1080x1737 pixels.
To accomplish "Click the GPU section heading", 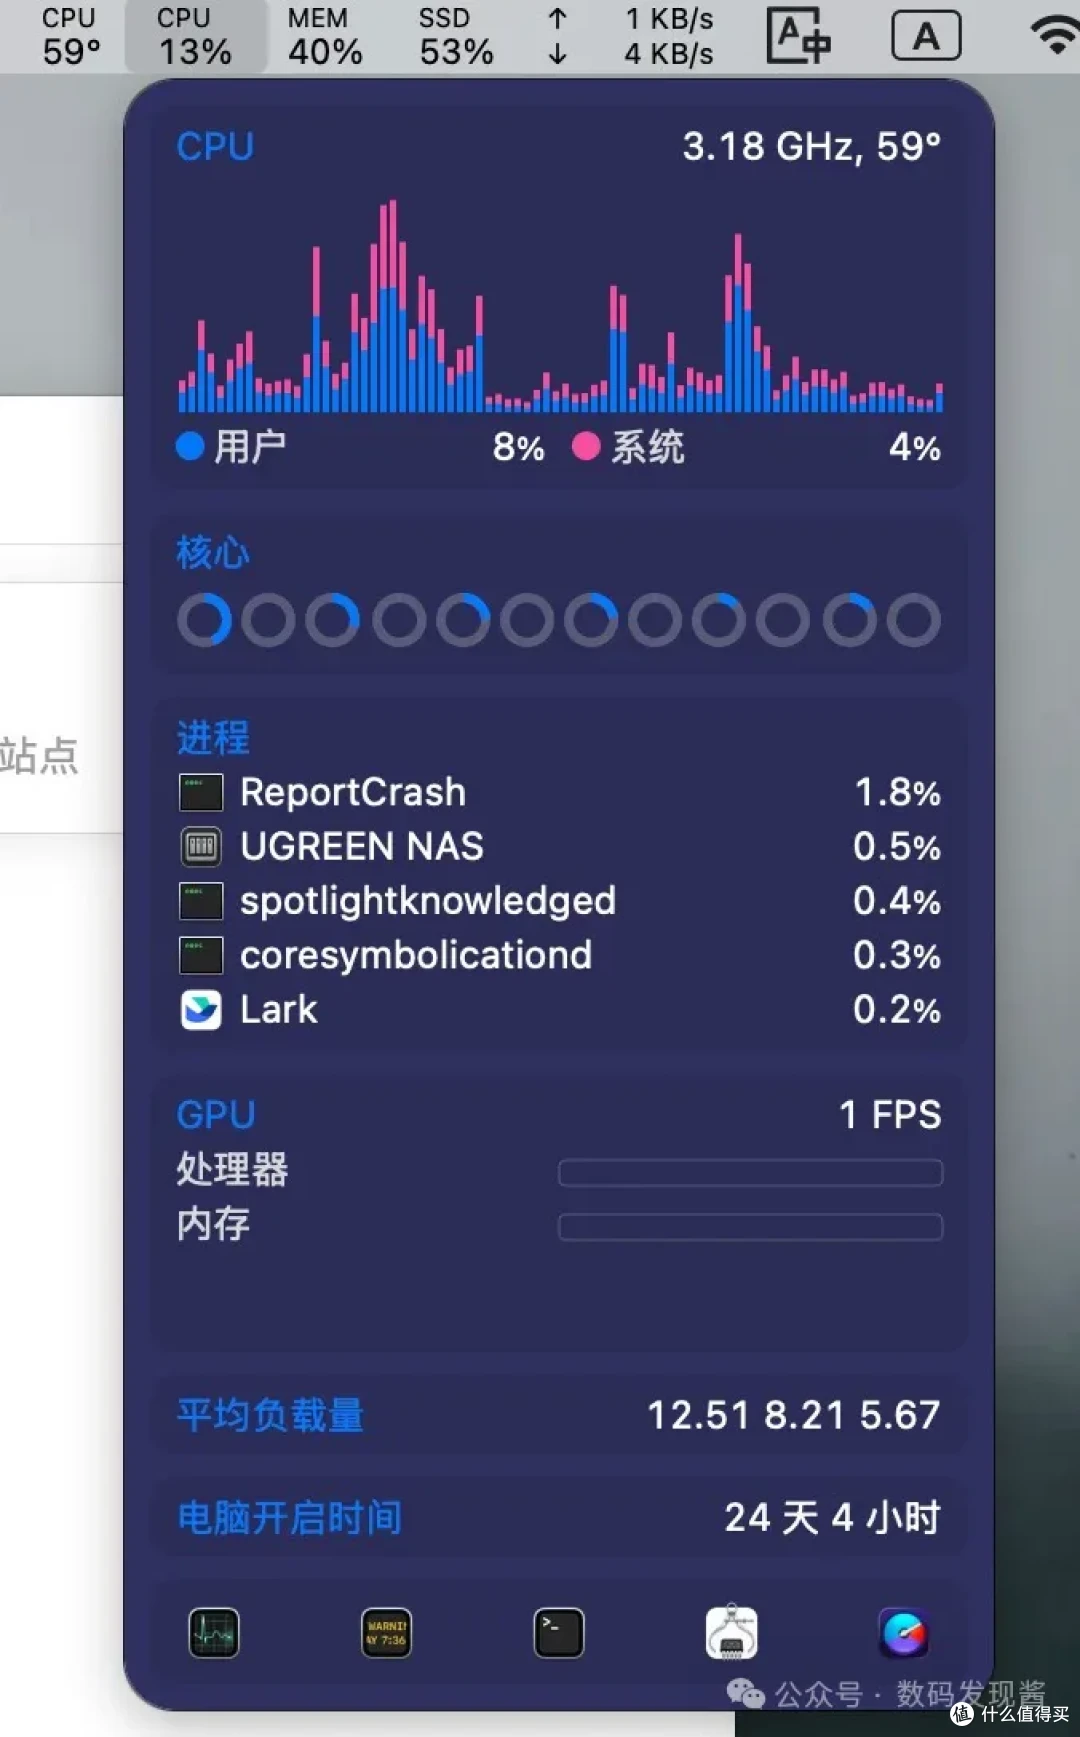I will tap(216, 1114).
